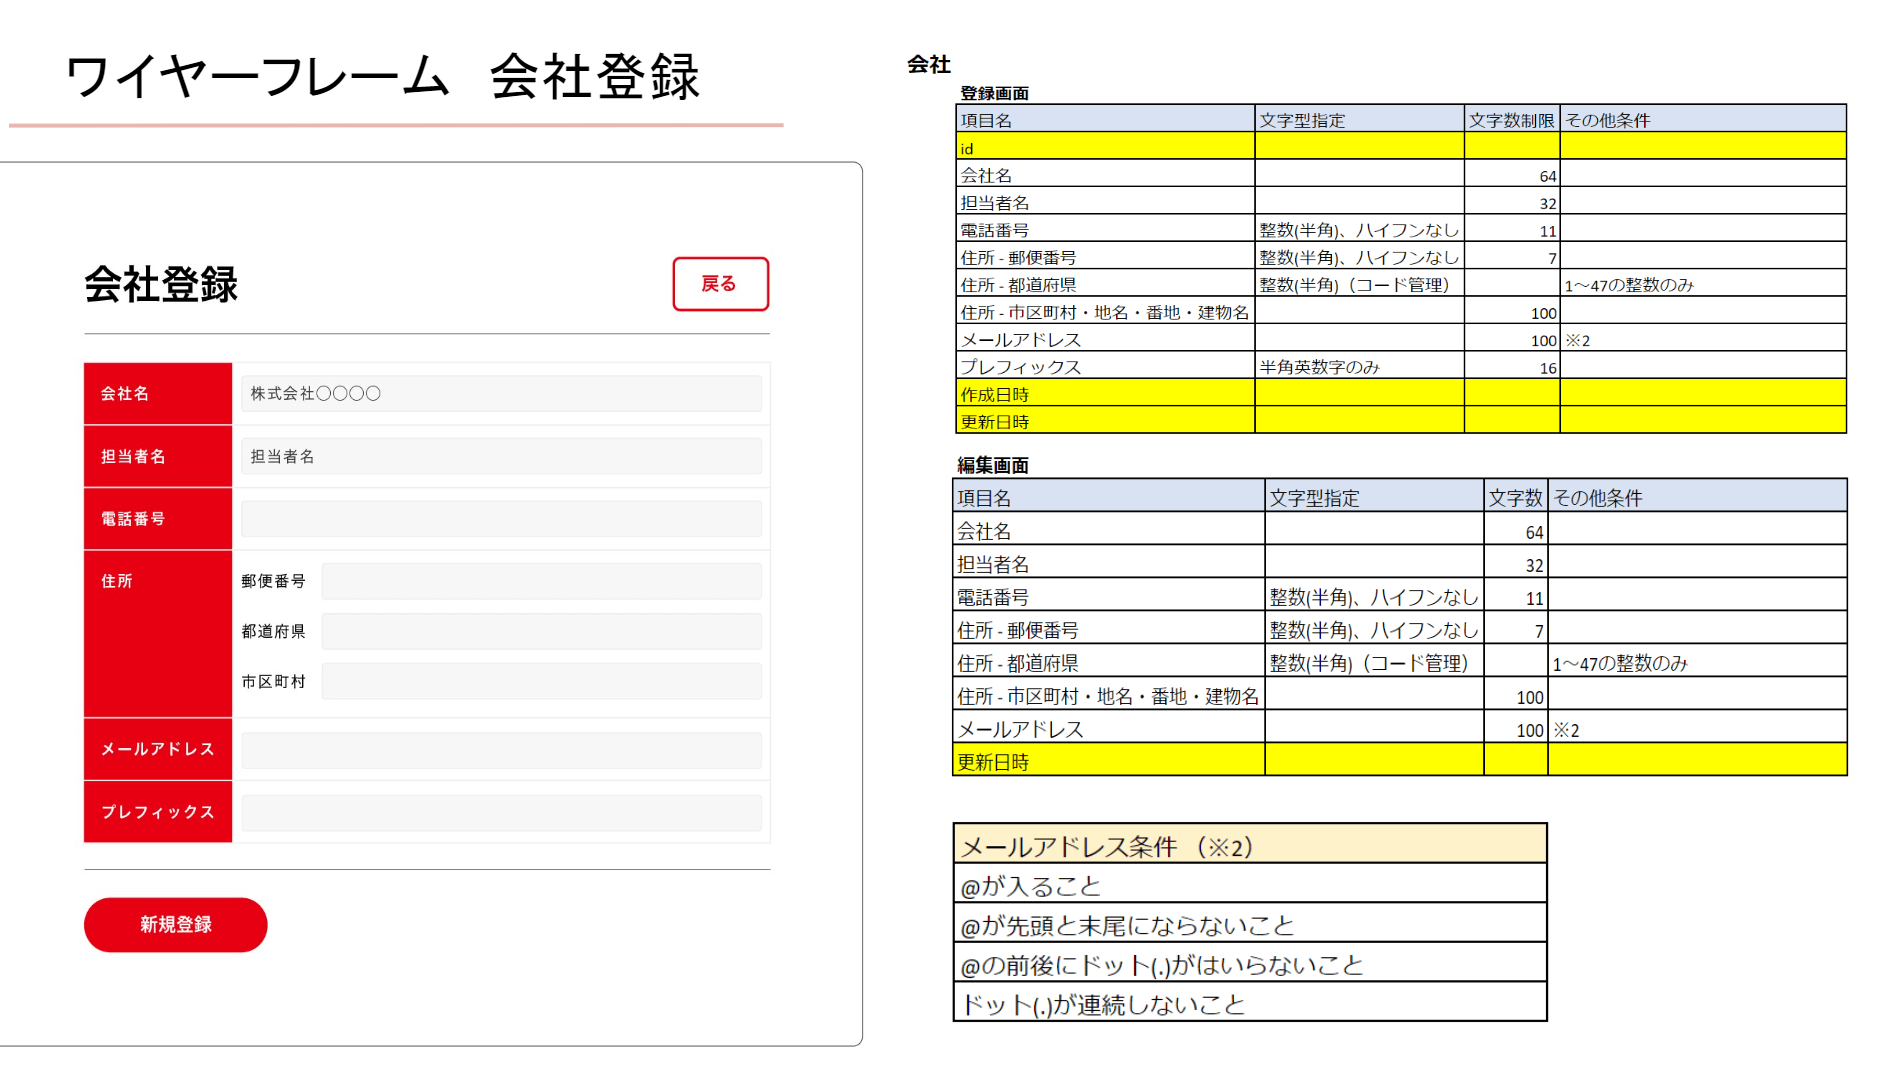Select the 編集画面 table heading
Image resolution: width=1893 pixels, height=1071 pixels.
[x=992, y=465]
